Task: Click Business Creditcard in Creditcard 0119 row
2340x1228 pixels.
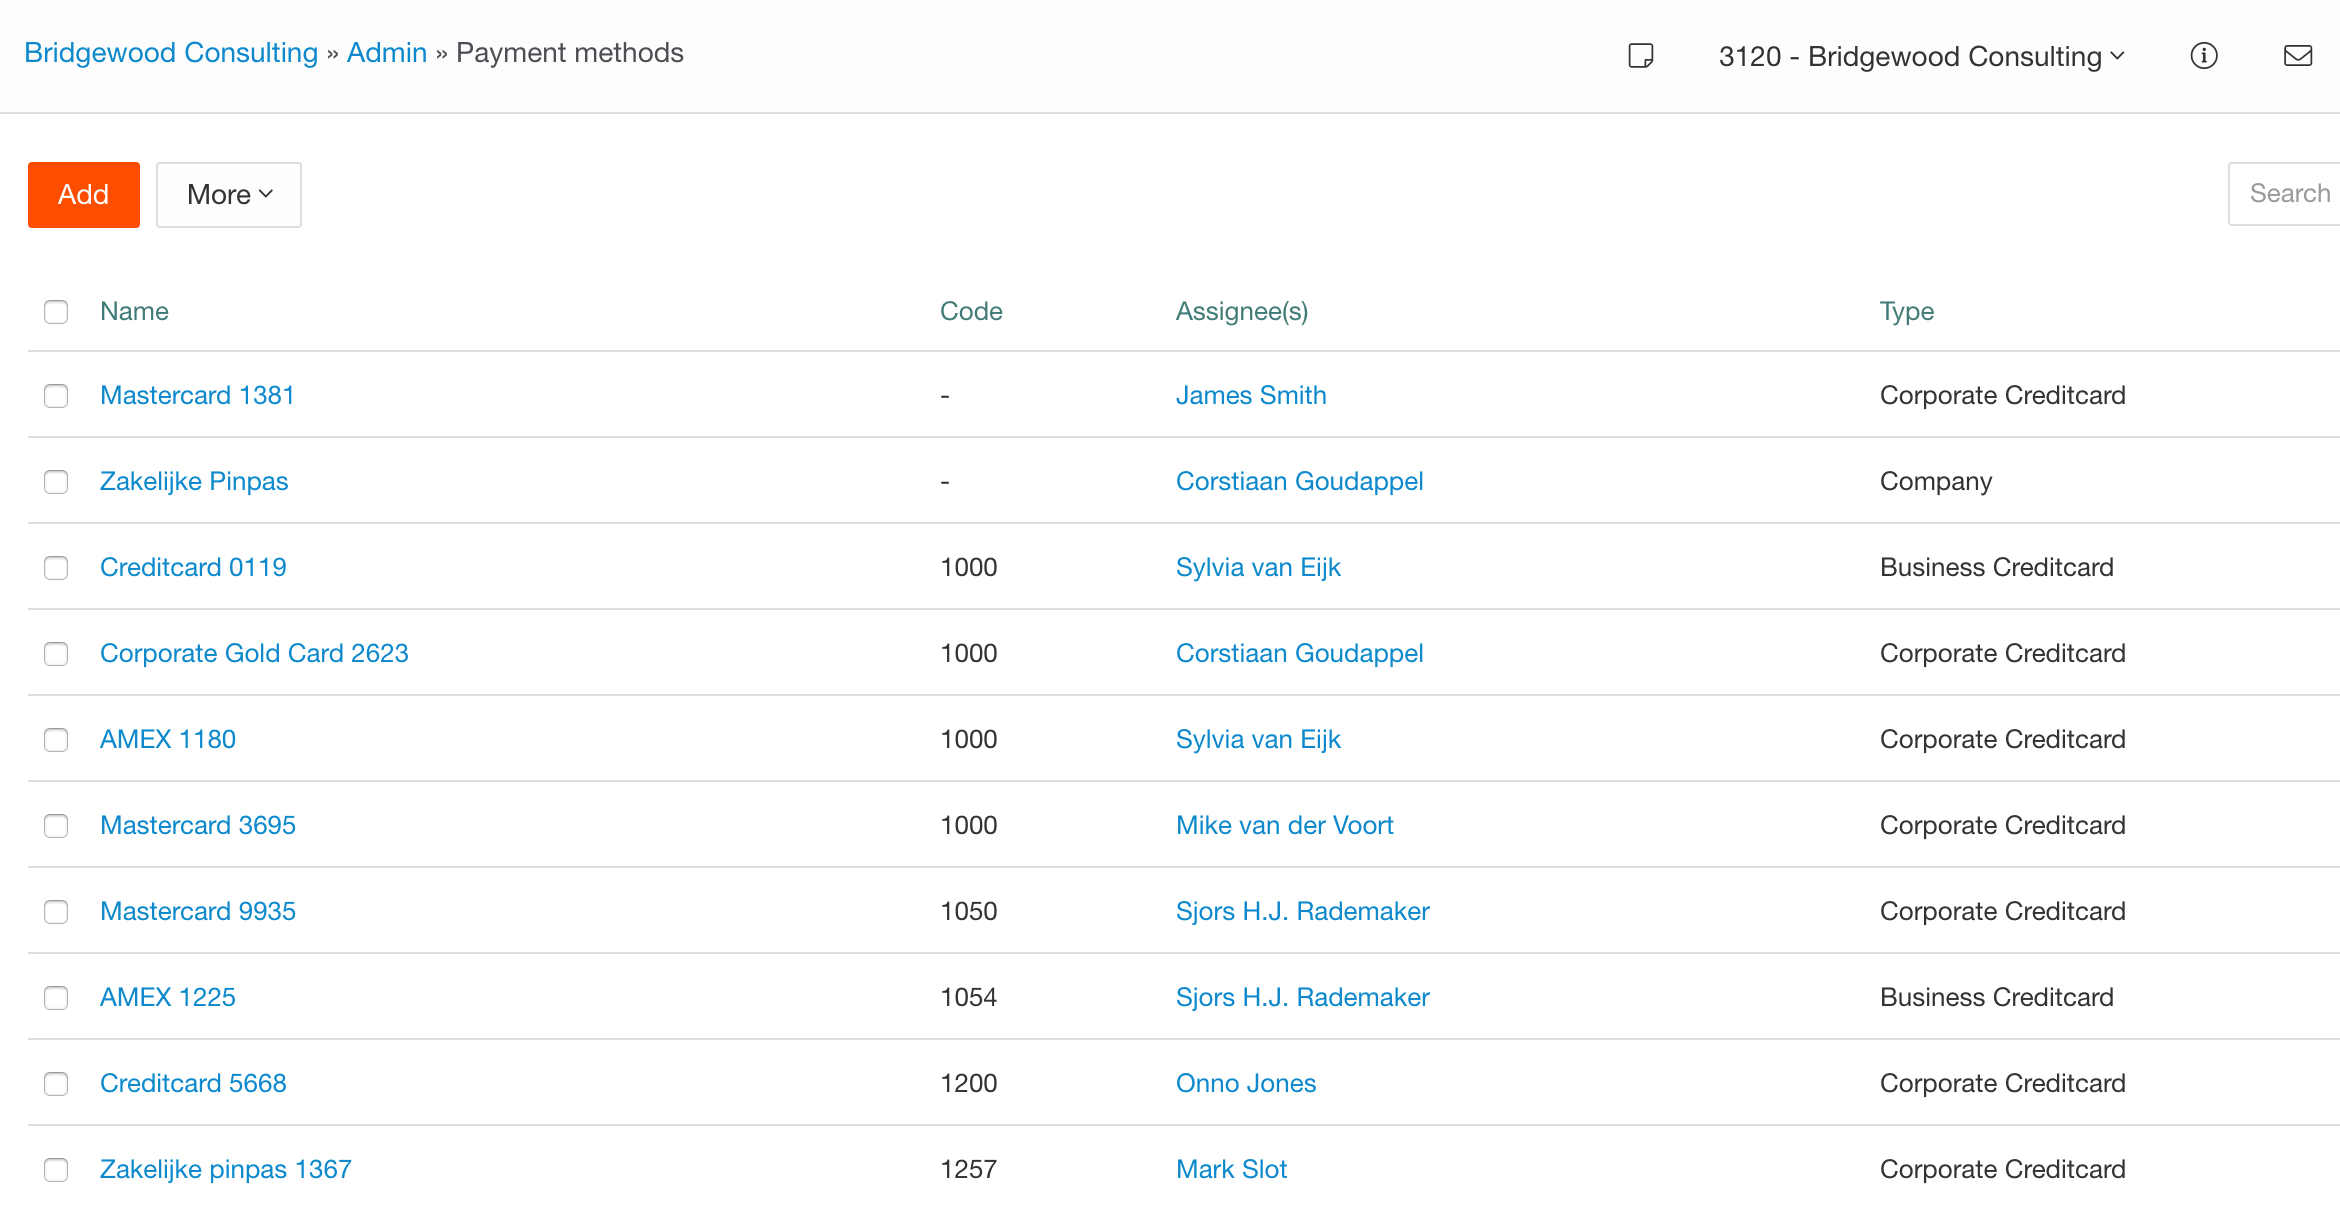Action: [1997, 567]
